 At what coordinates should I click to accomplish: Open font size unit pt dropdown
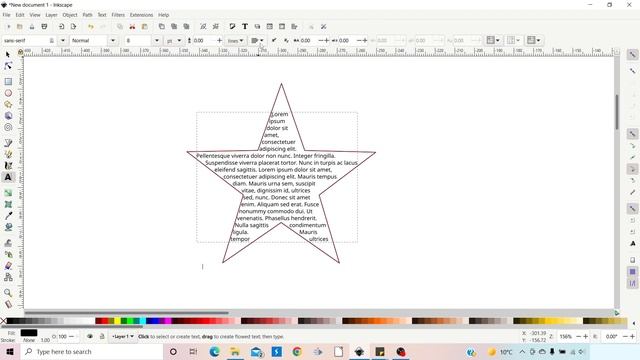pyautogui.click(x=174, y=40)
